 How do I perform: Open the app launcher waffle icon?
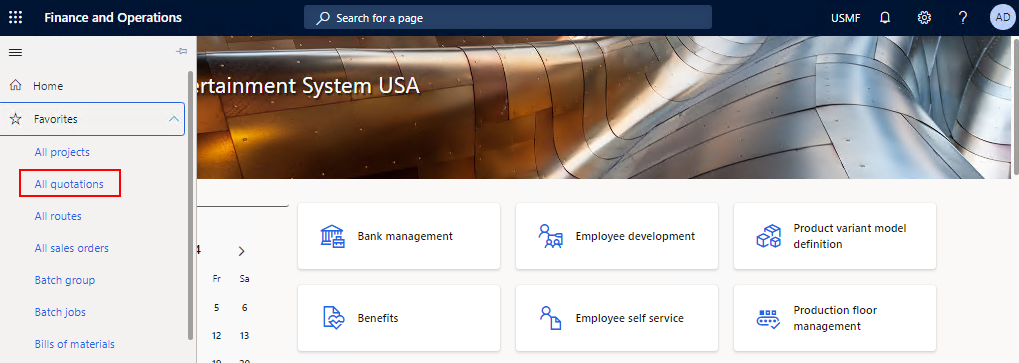point(16,18)
